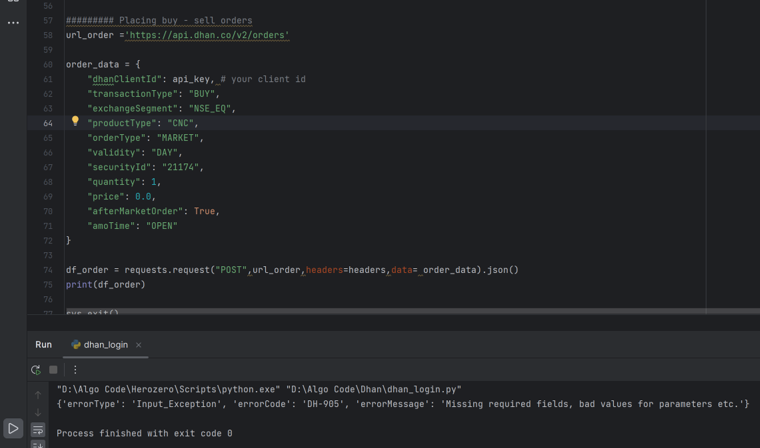Place cursor on the print(df_order) line
The image size is (760, 448).
105,285
